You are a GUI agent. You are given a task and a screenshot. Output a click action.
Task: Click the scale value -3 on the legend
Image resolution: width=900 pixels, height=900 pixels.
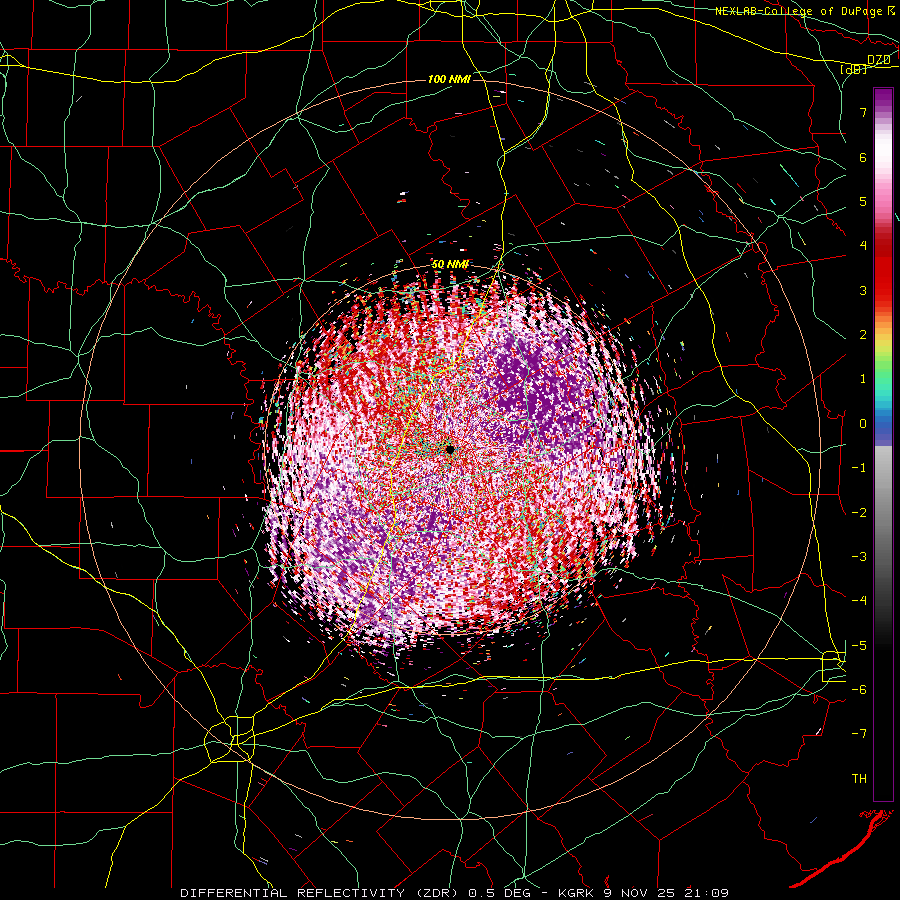tap(859, 557)
